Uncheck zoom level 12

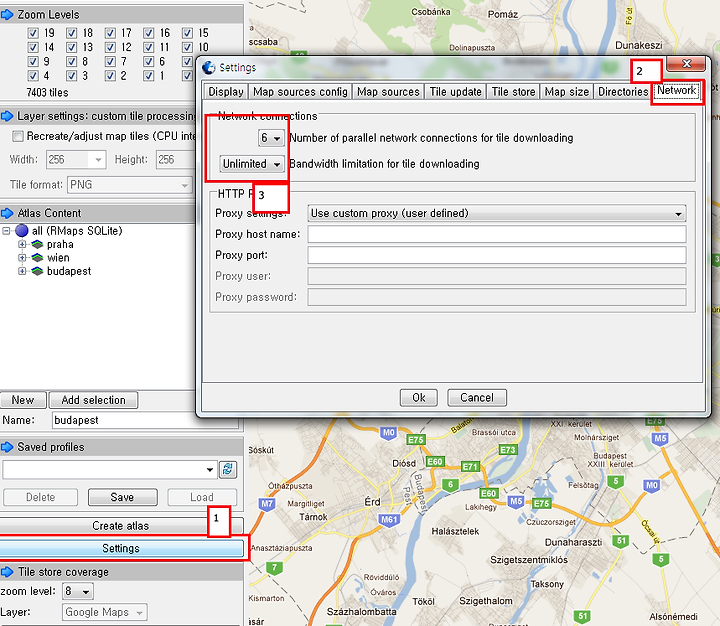110,47
